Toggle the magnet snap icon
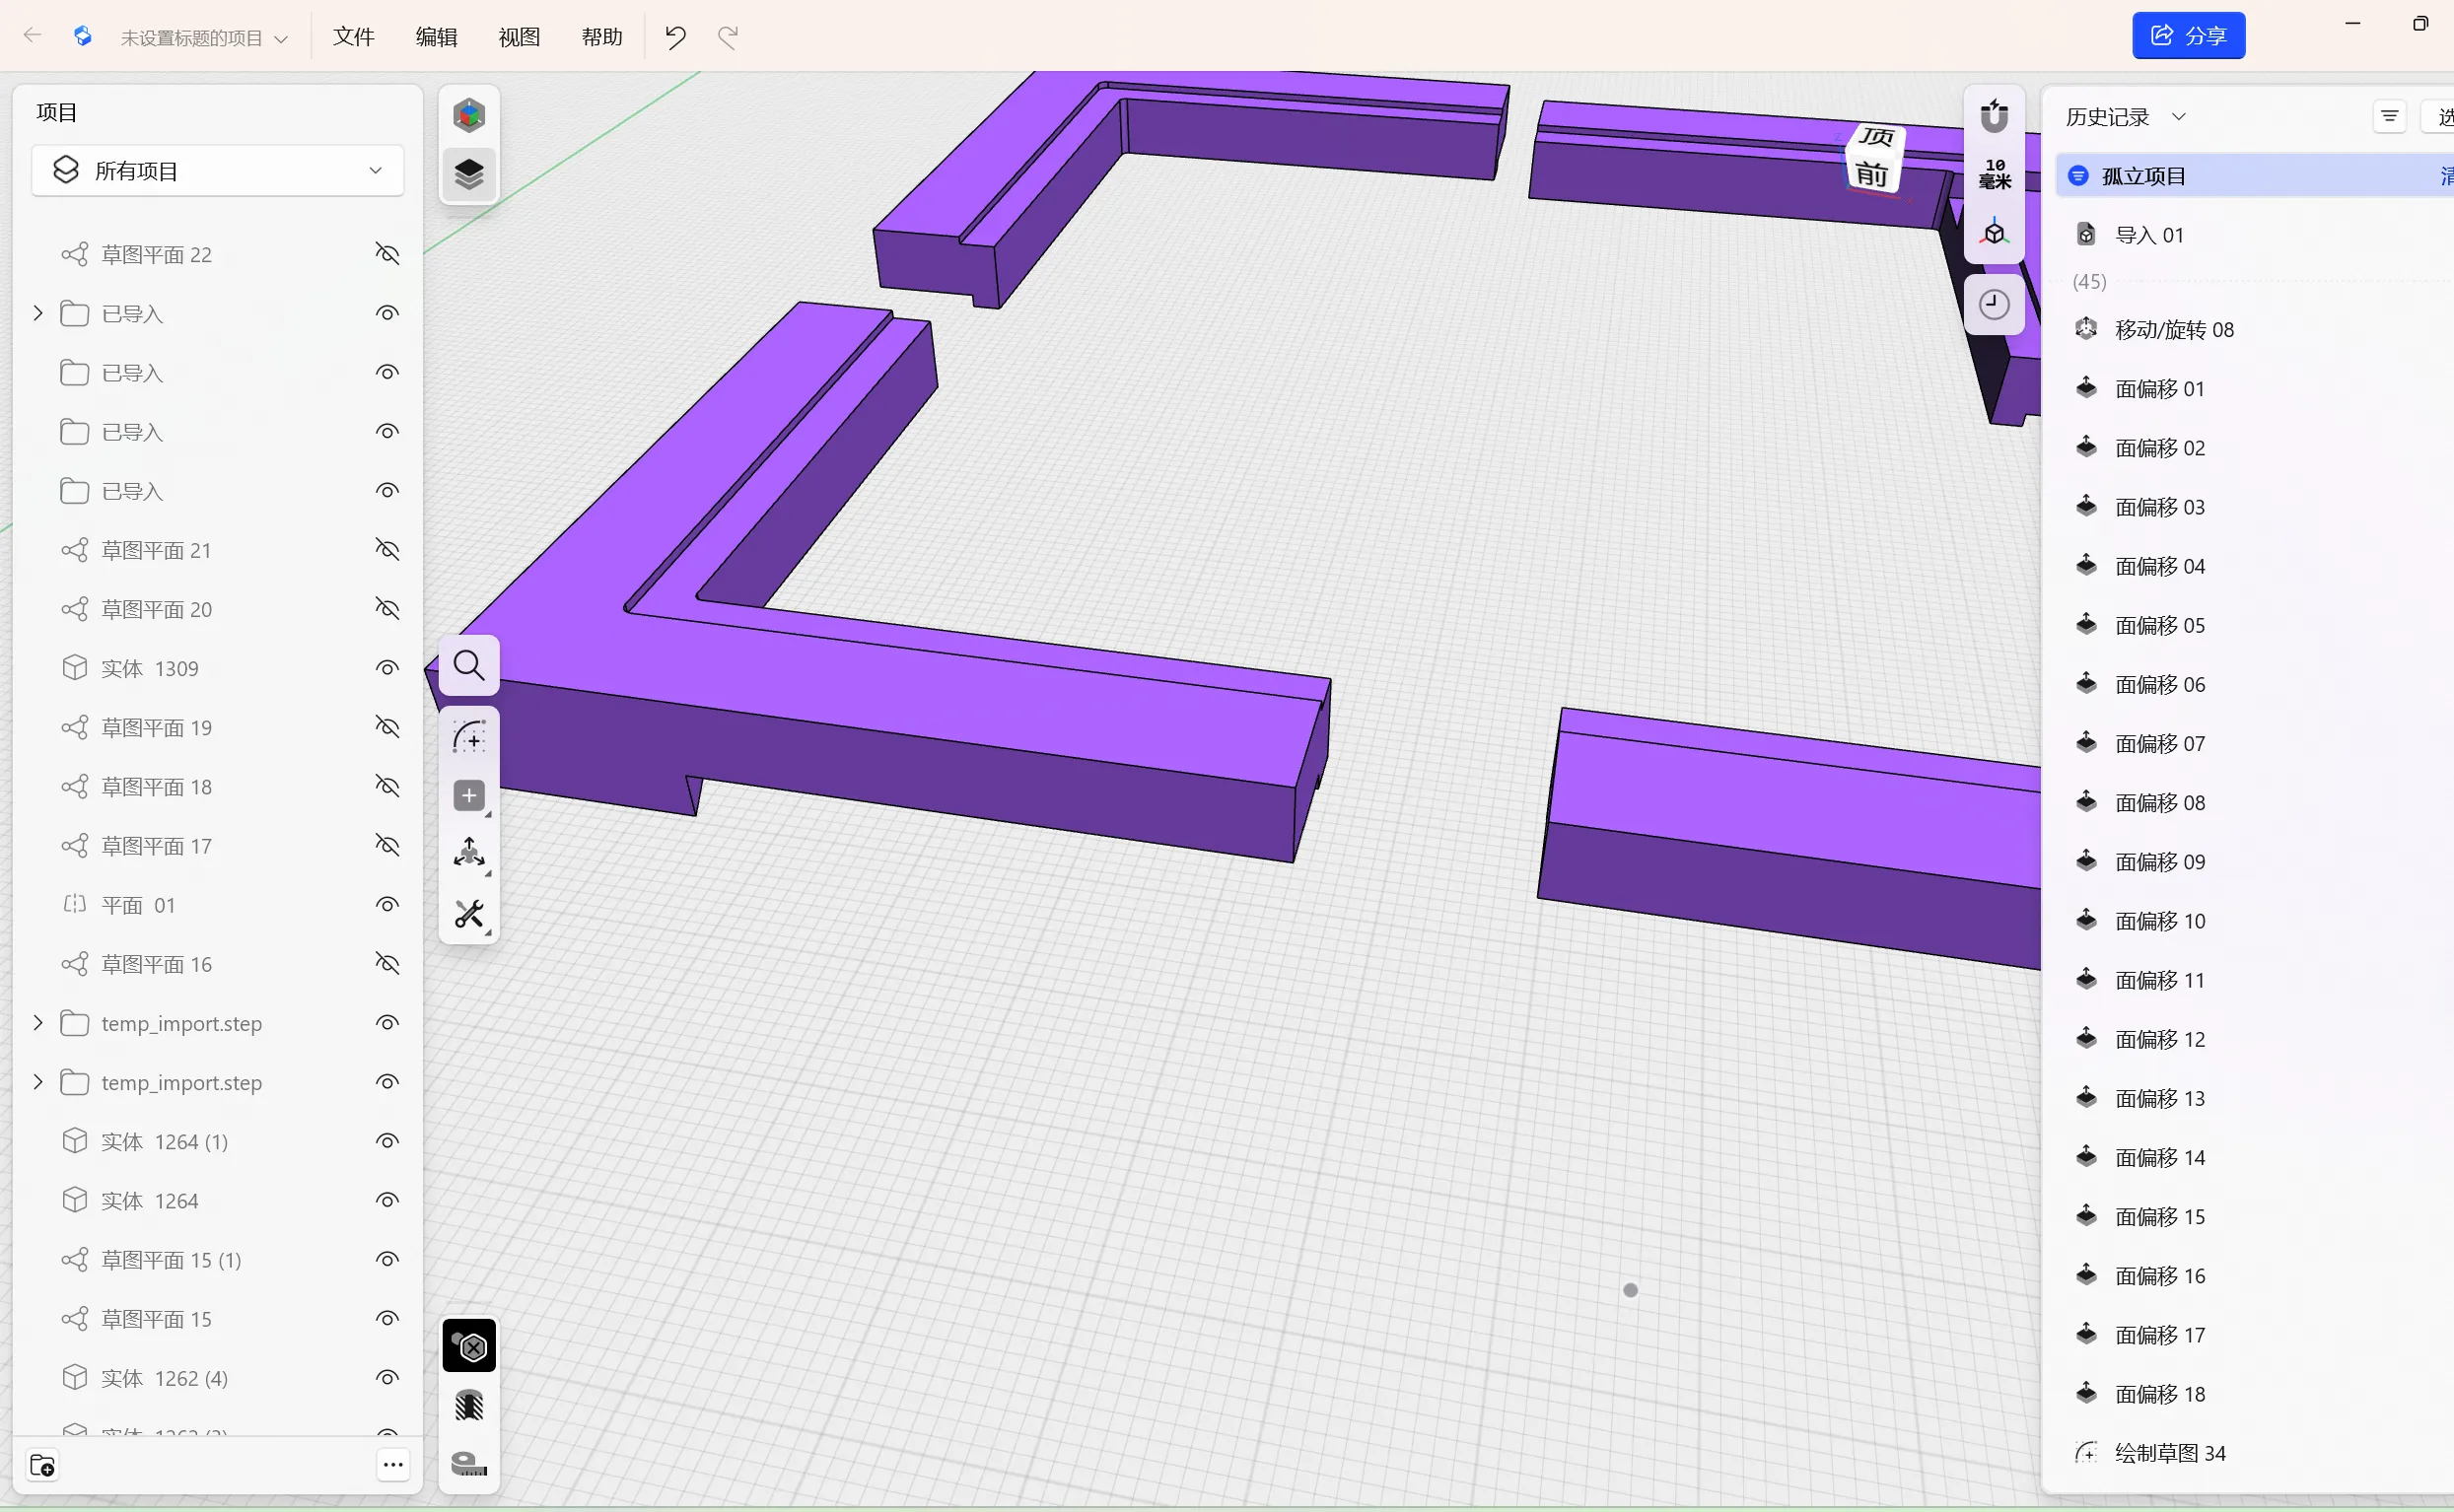2454x1512 pixels. [x=1994, y=116]
